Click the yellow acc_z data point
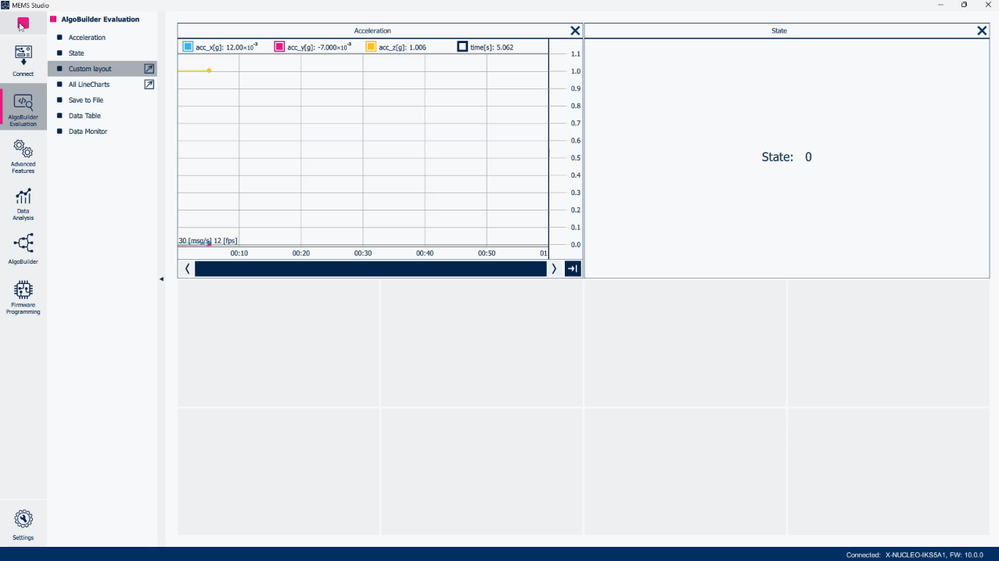 pyautogui.click(x=209, y=71)
